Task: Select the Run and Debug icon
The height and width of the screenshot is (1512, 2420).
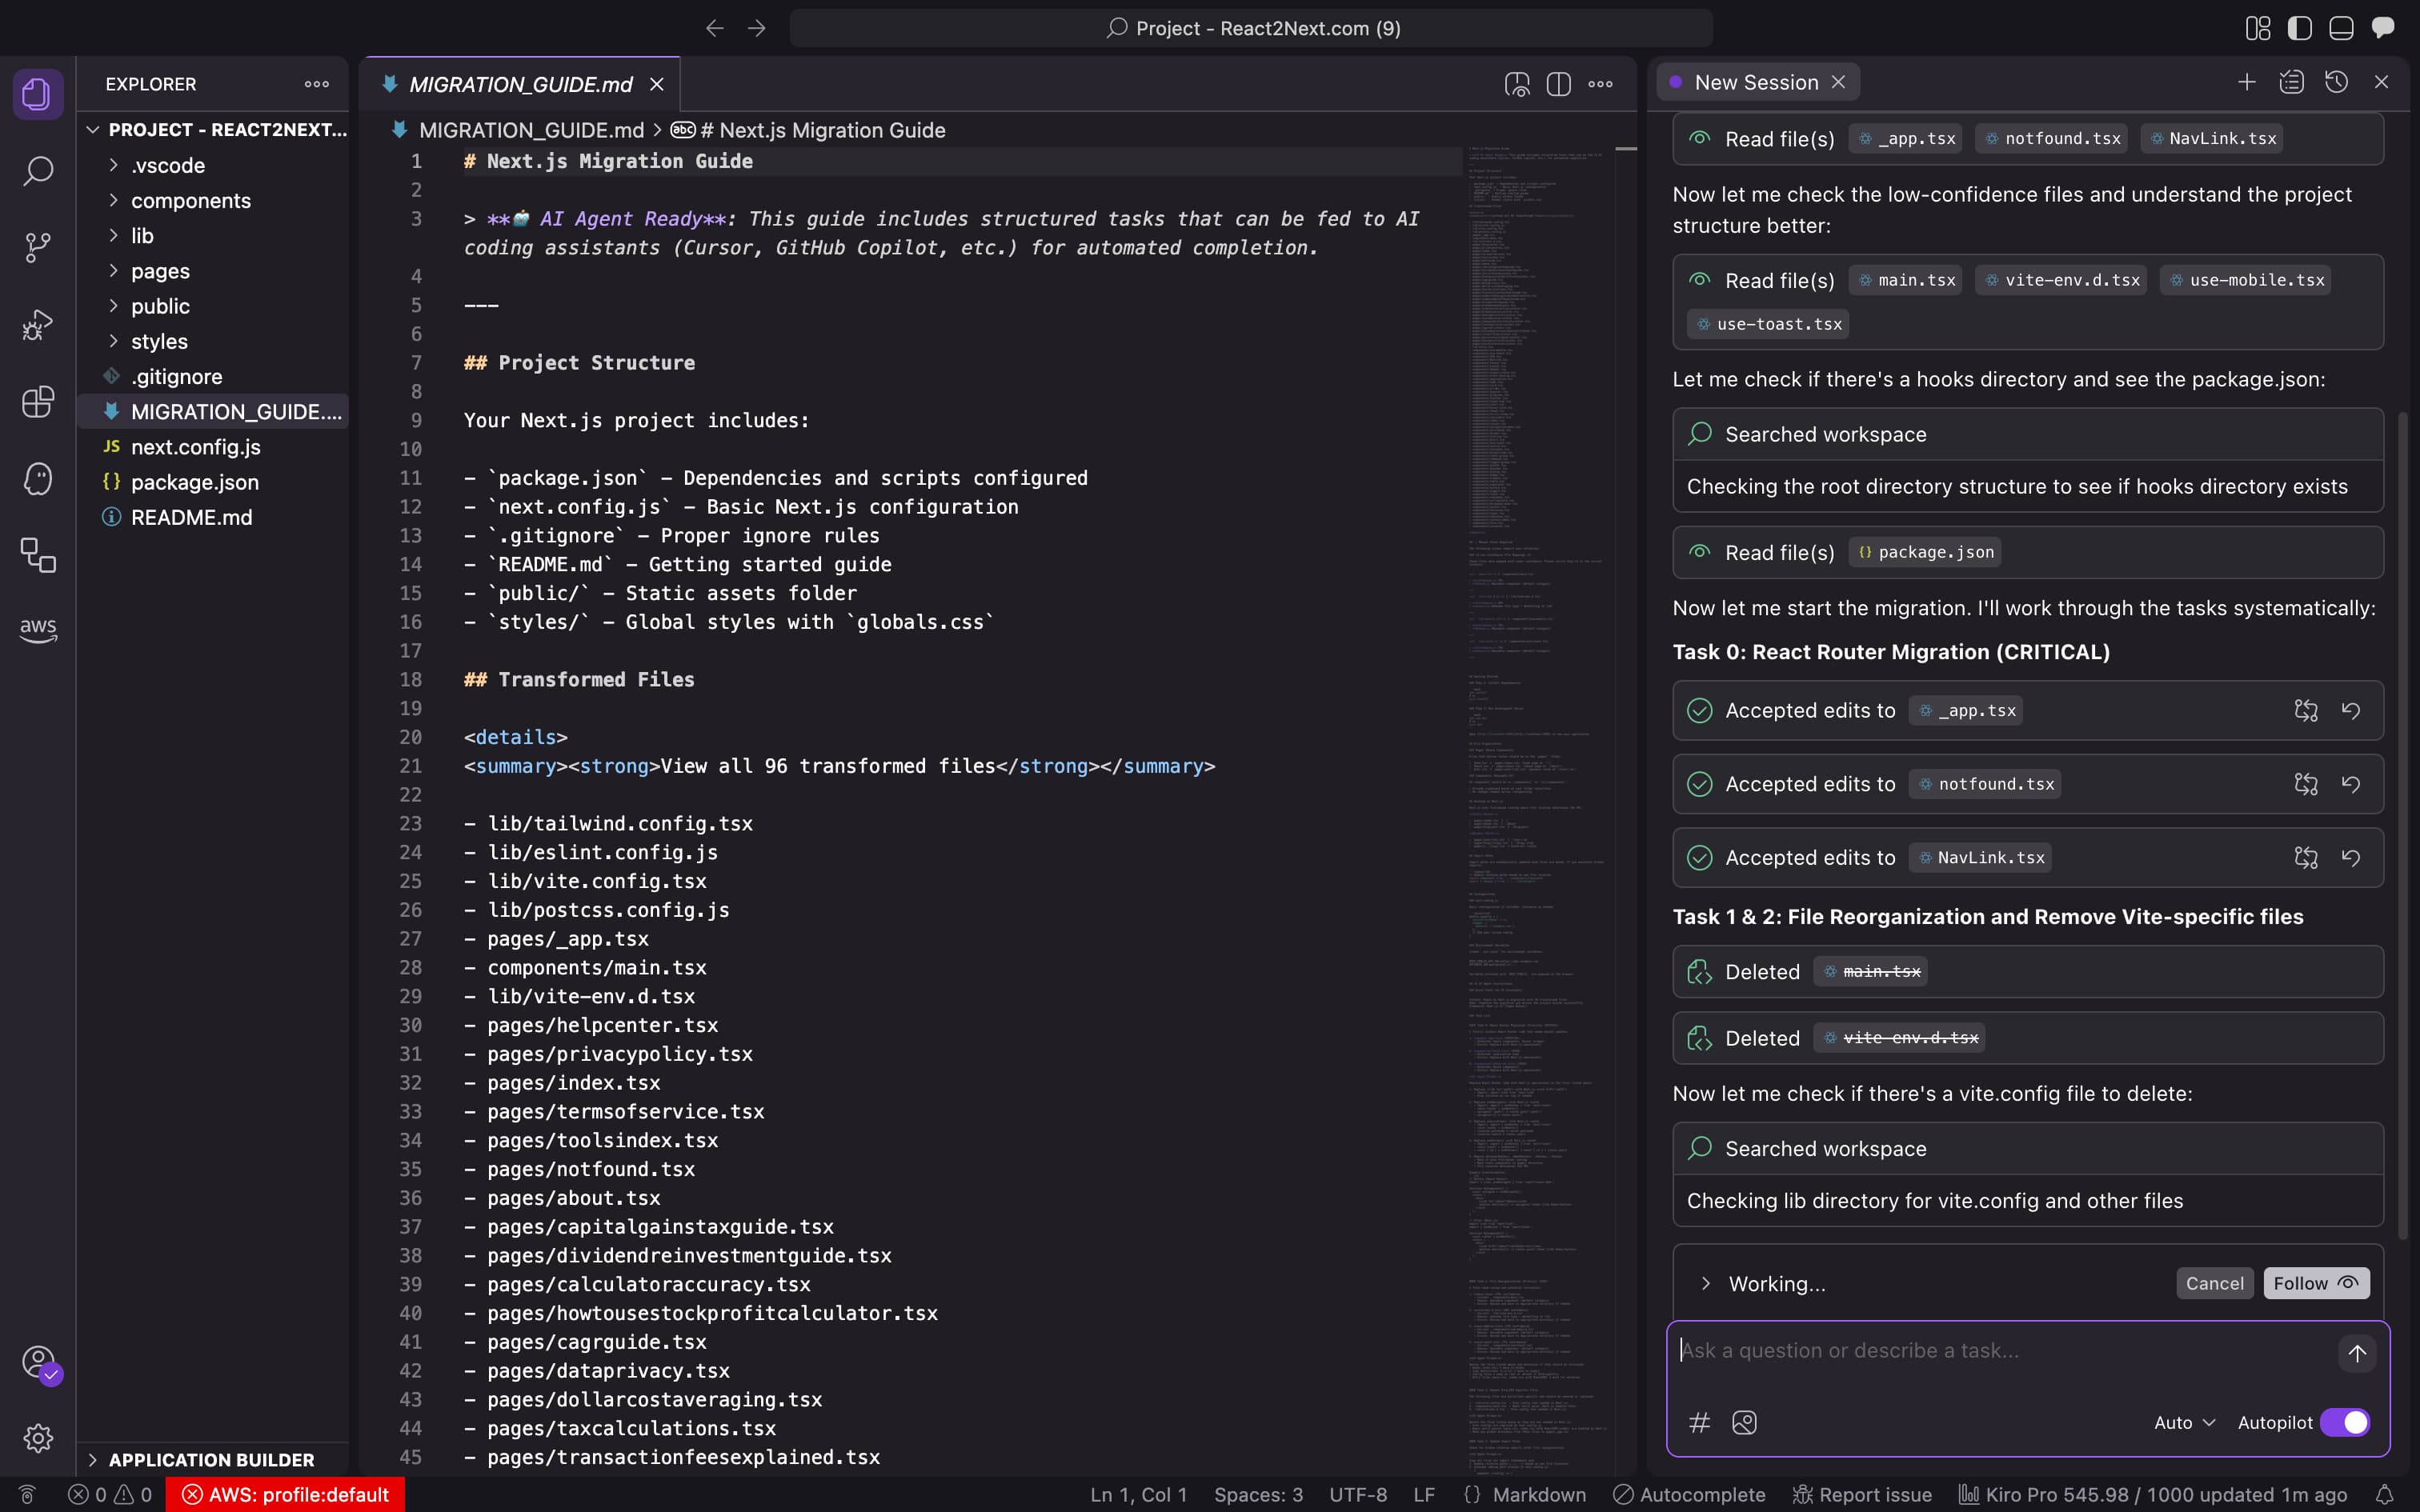Action: [x=38, y=323]
